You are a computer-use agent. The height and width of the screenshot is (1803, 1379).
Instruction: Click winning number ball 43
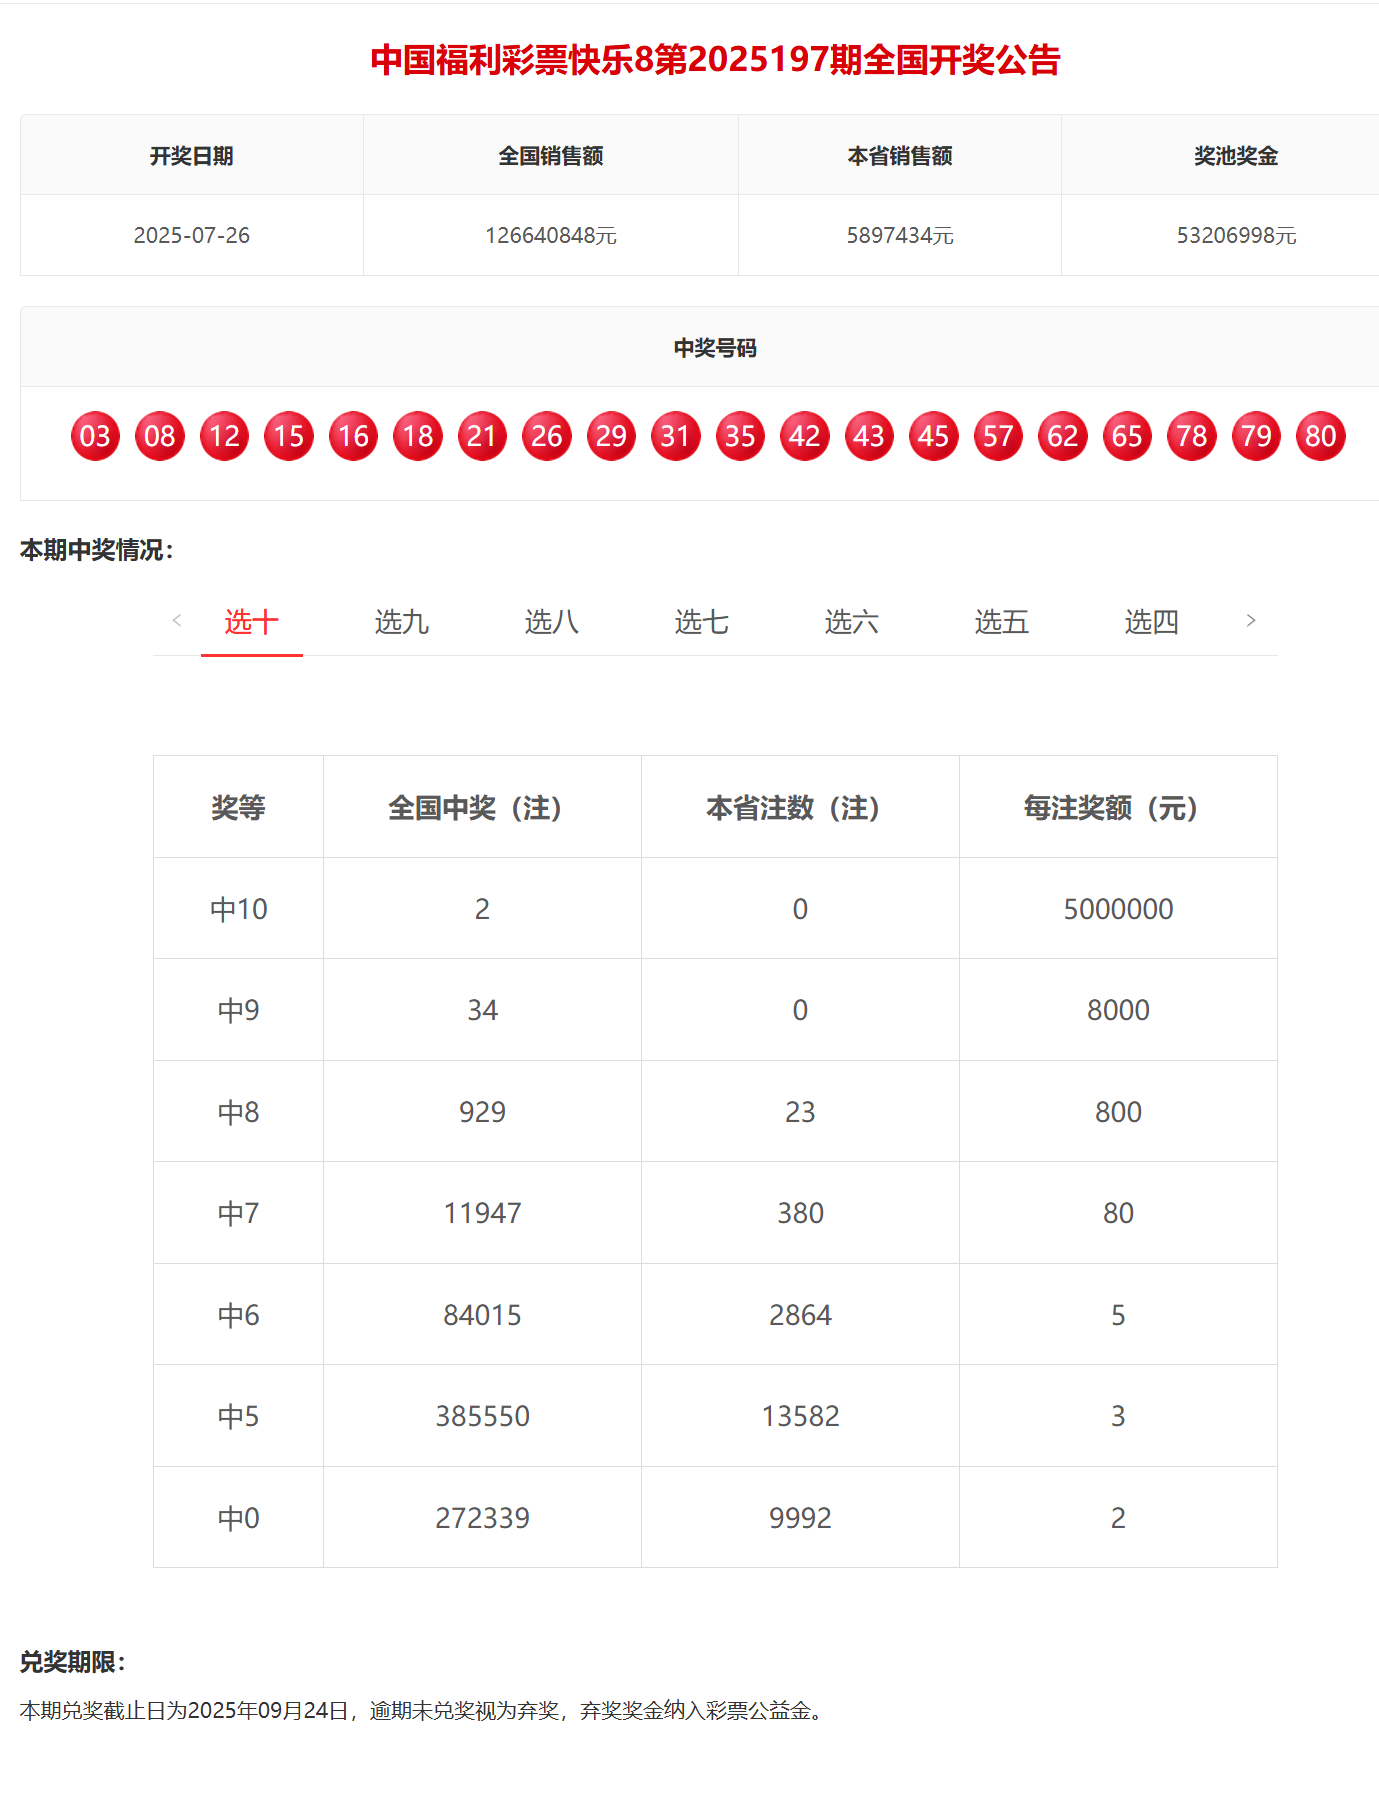869,436
